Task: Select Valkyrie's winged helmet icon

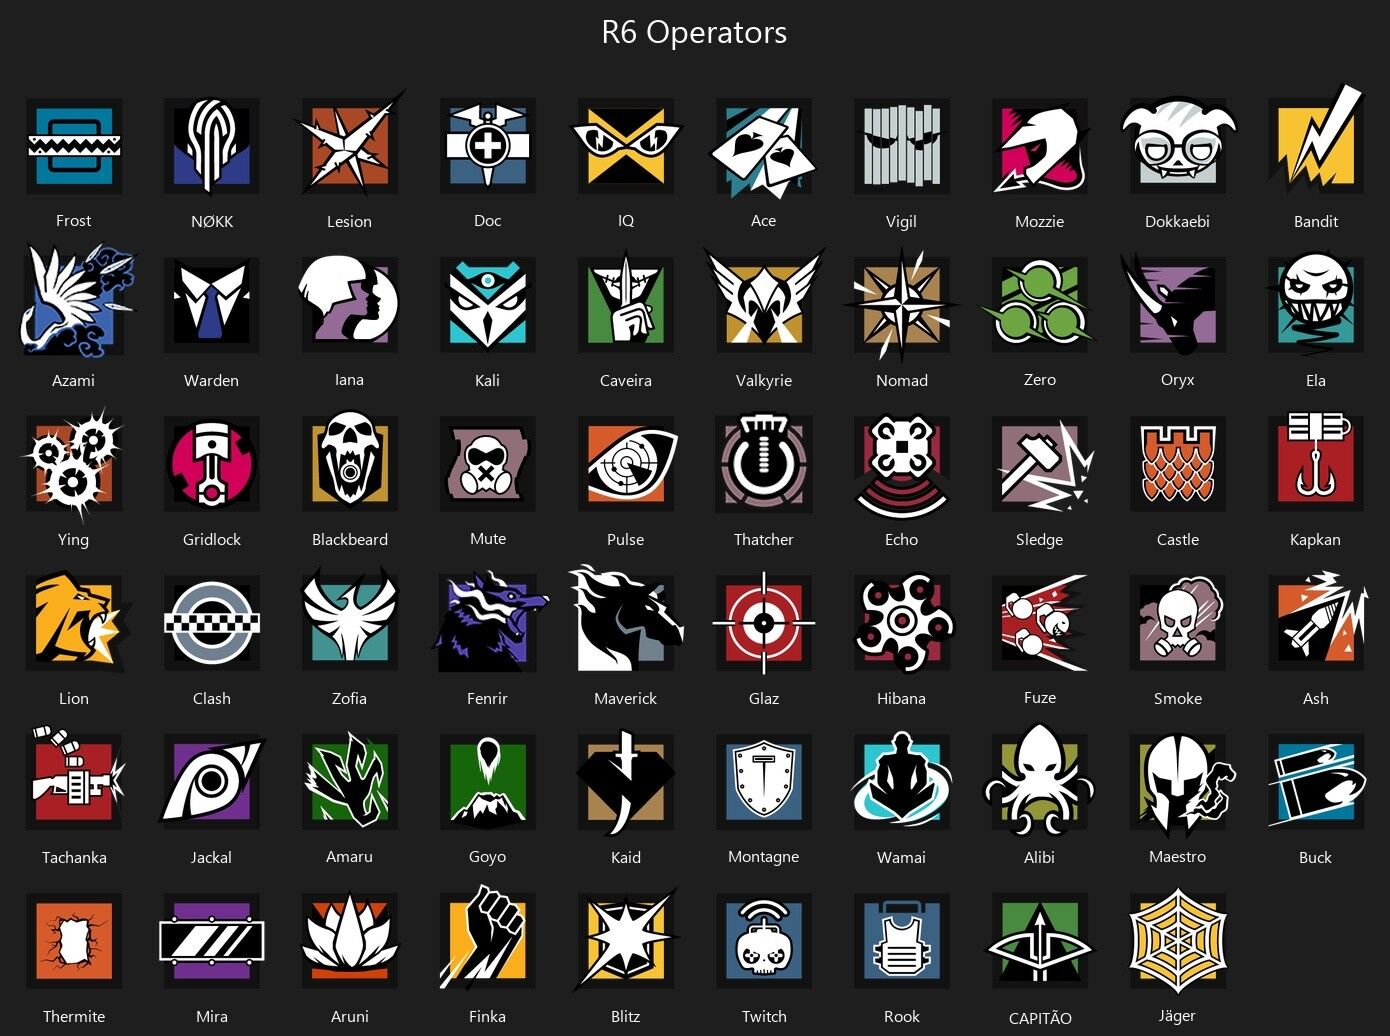Action: coord(764,300)
